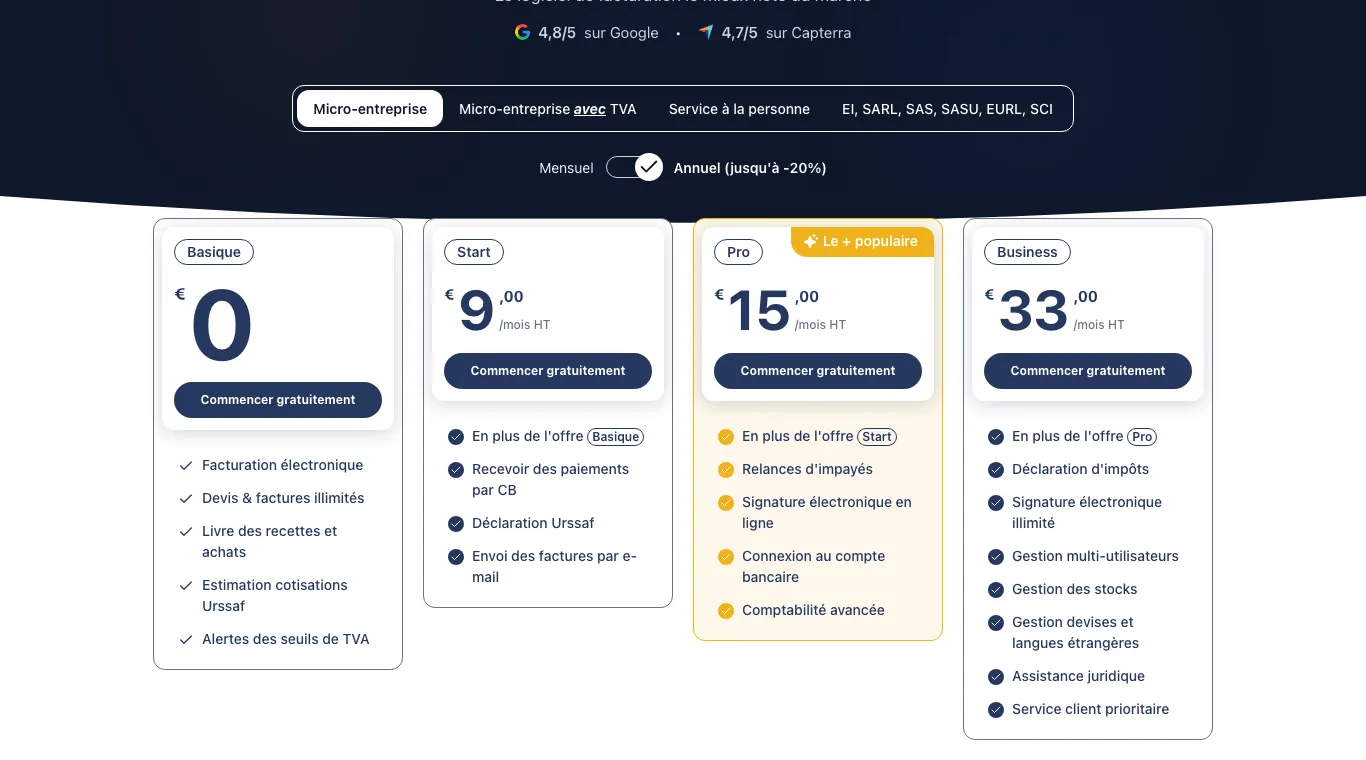The height and width of the screenshot is (760, 1366).
Task: Click the Le + populaire badge
Action: point(863,242)
